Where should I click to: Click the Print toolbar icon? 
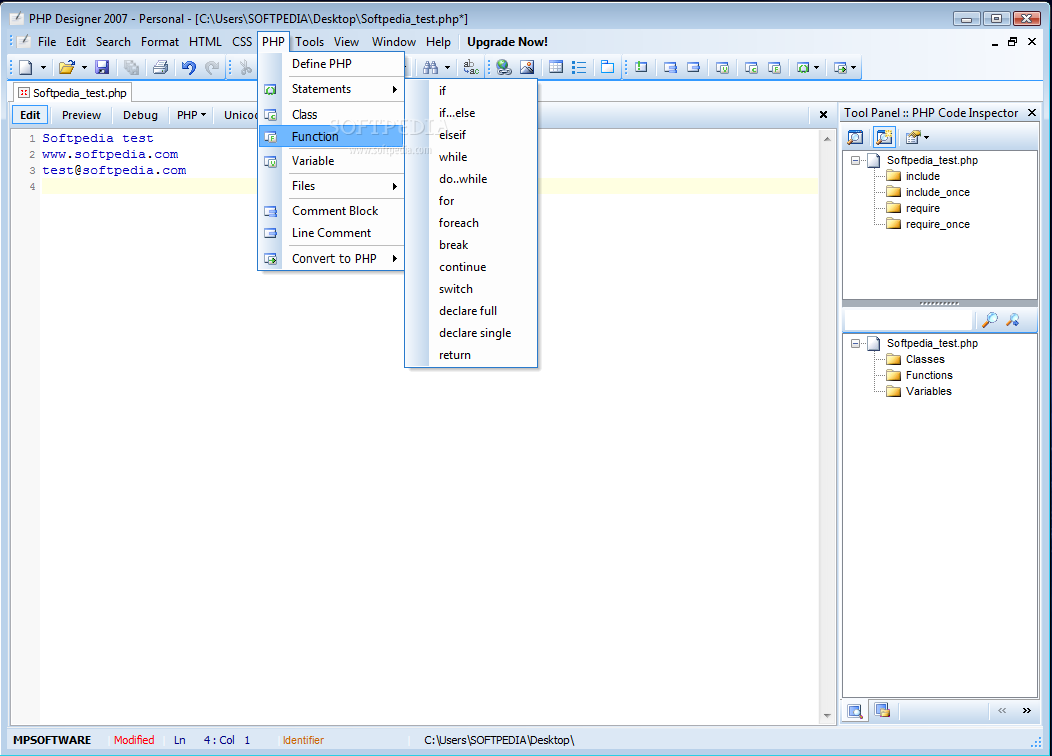[160, 67]
